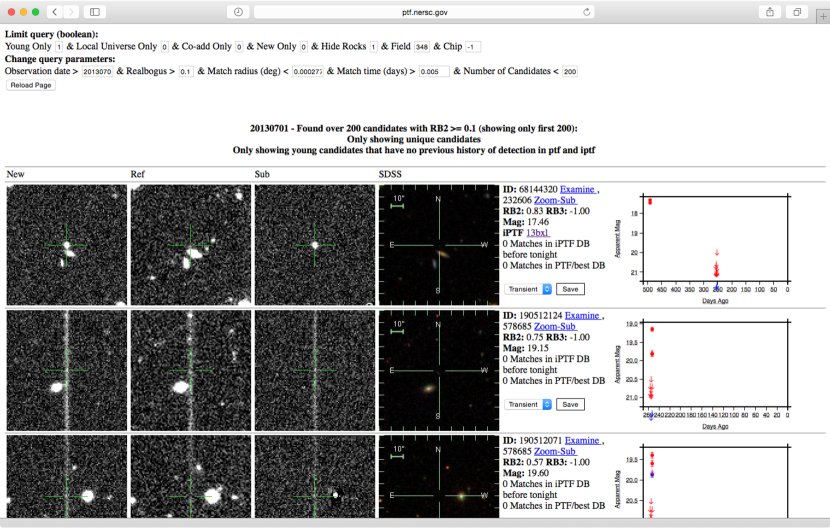Toggle the Safari sidebar button

point(95,12)
